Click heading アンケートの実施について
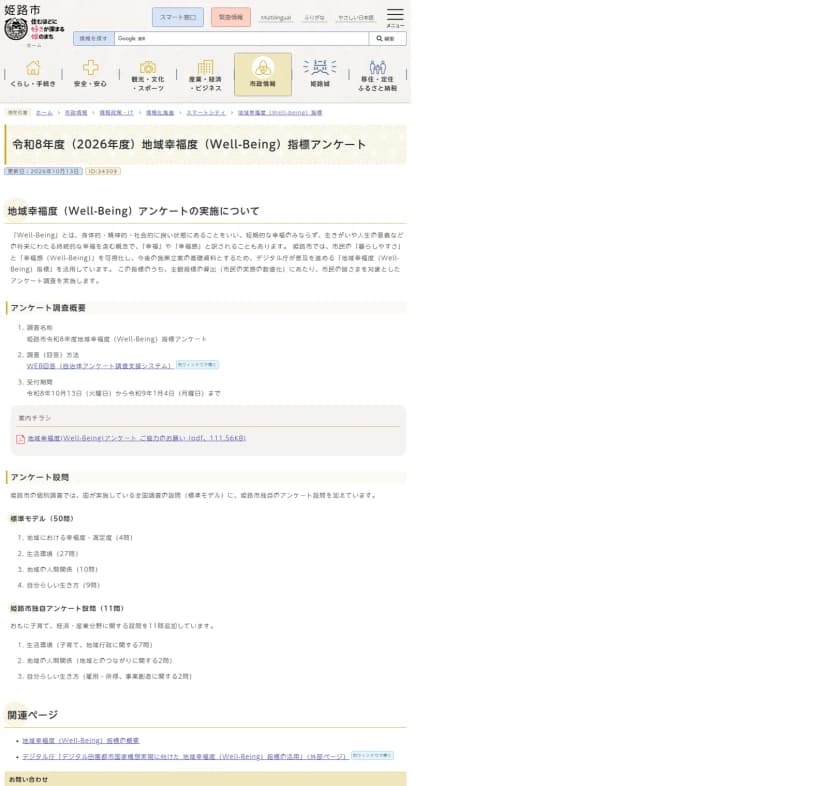 point(133,211)
